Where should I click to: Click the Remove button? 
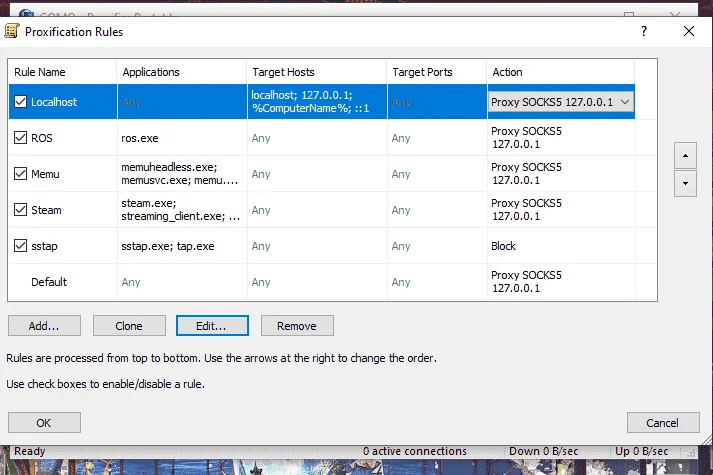297,326
